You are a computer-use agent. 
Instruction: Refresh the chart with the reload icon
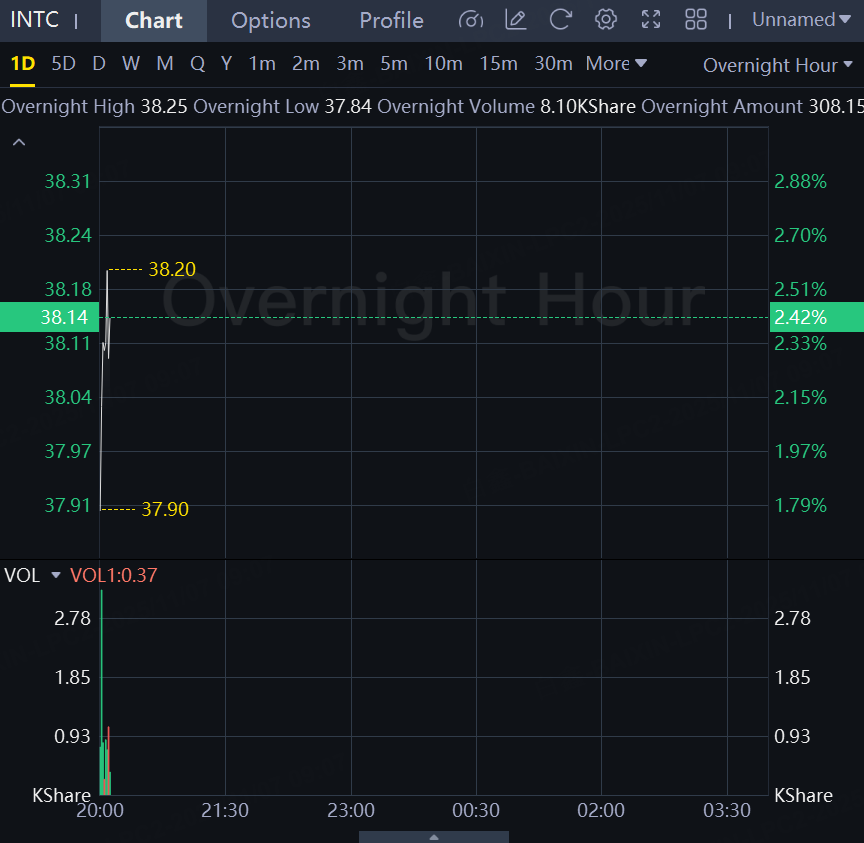(x=561, y=20)
